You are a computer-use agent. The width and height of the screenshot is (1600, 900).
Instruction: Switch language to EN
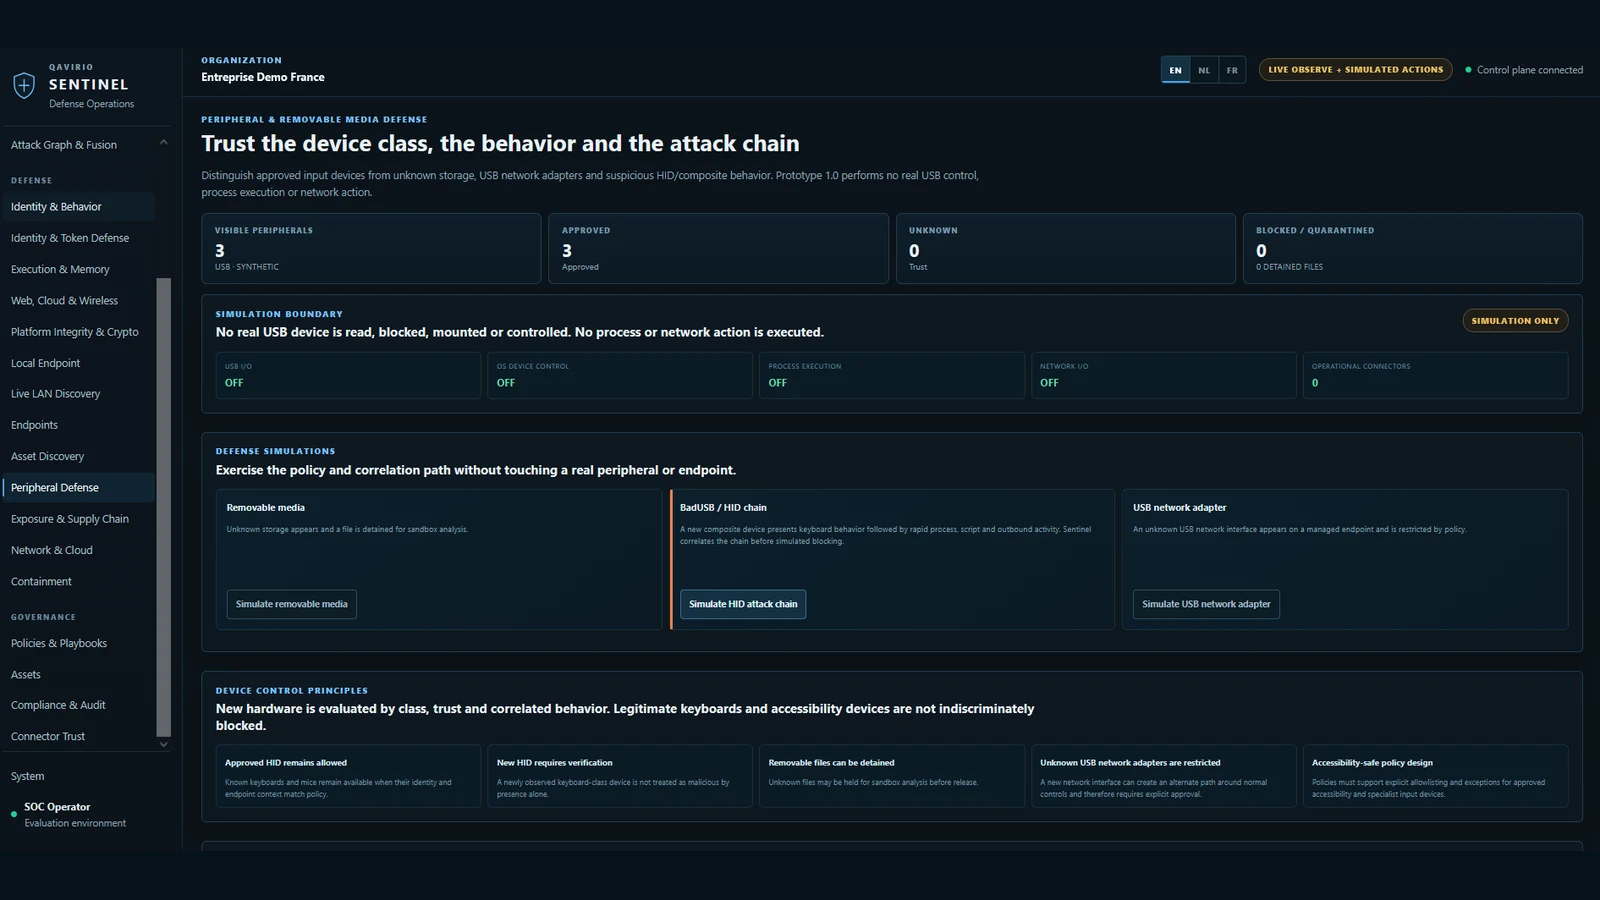[x=1175, y=70]
